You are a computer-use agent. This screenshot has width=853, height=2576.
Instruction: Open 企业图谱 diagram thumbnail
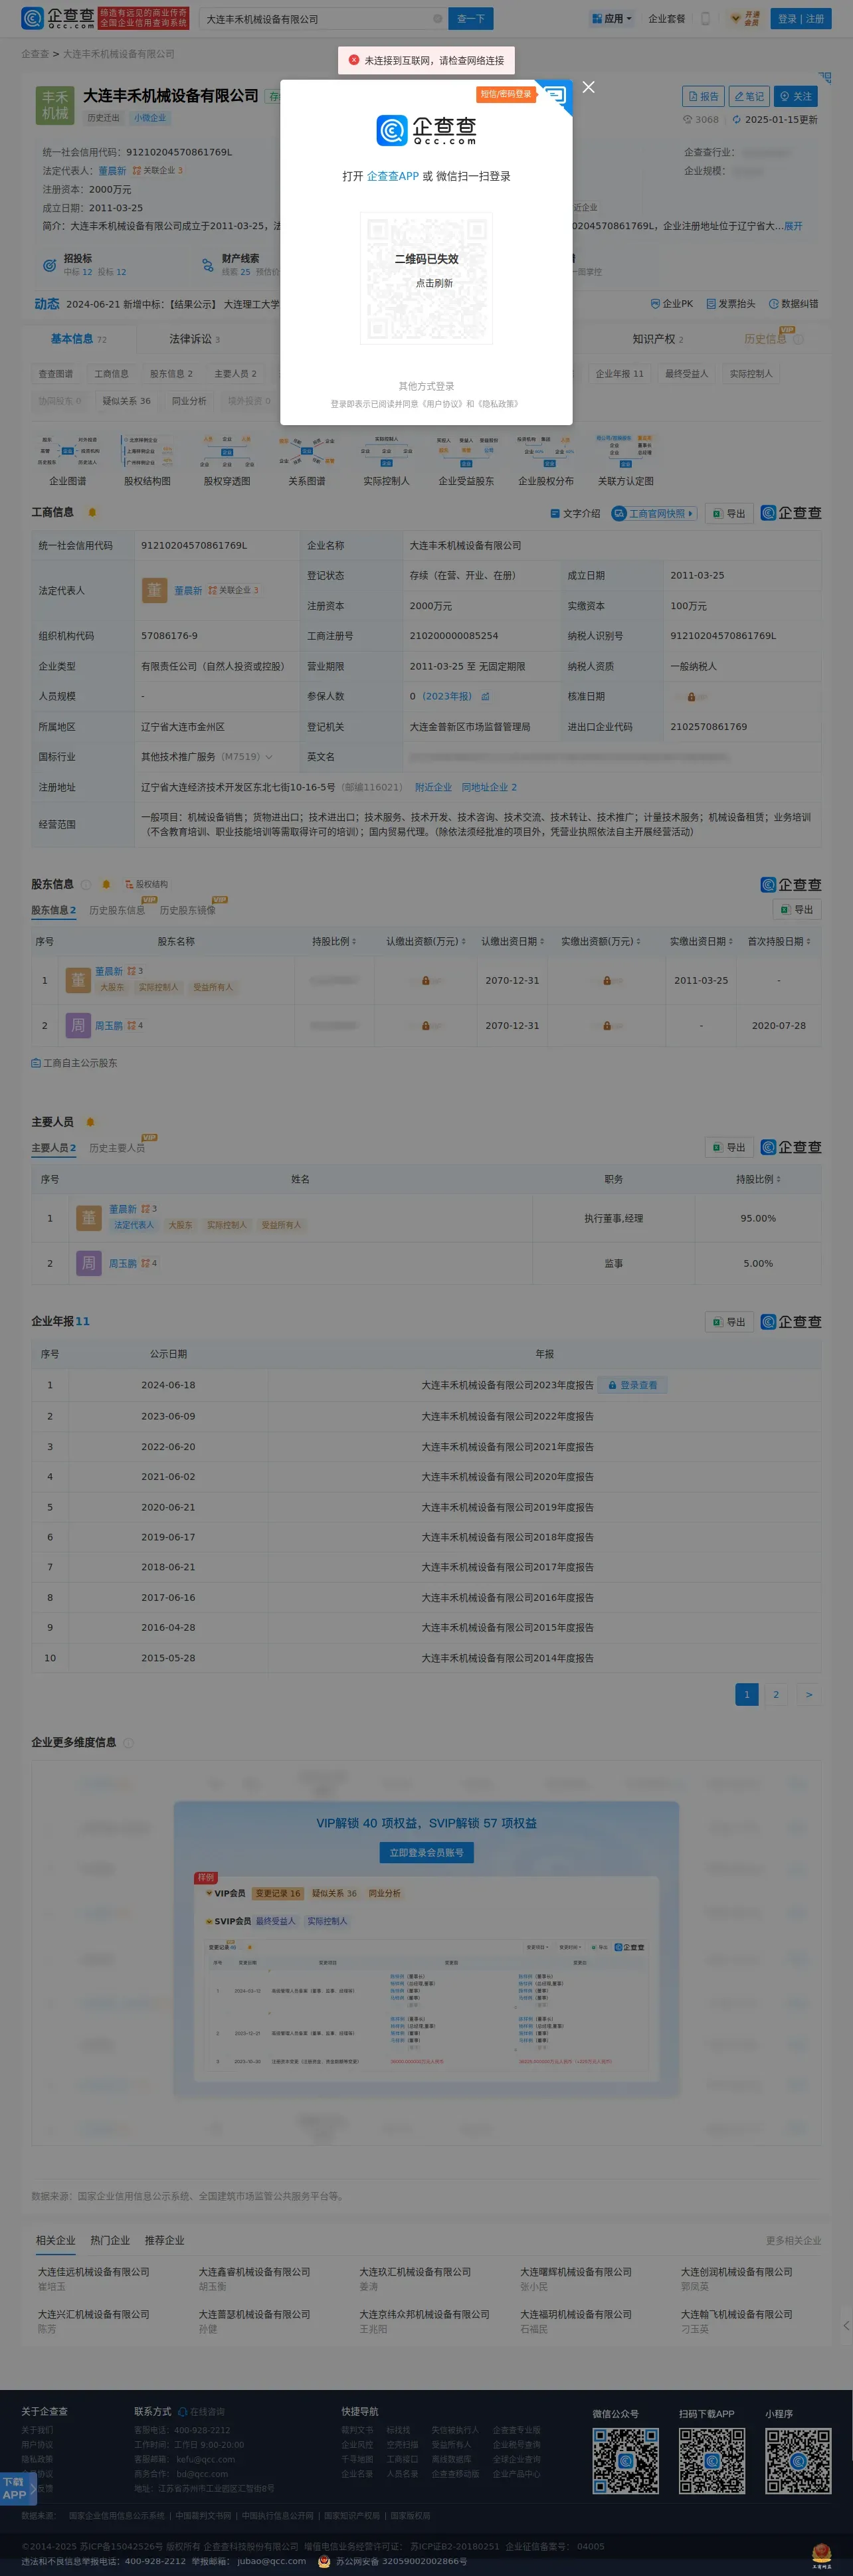click(x=68, y=459)
